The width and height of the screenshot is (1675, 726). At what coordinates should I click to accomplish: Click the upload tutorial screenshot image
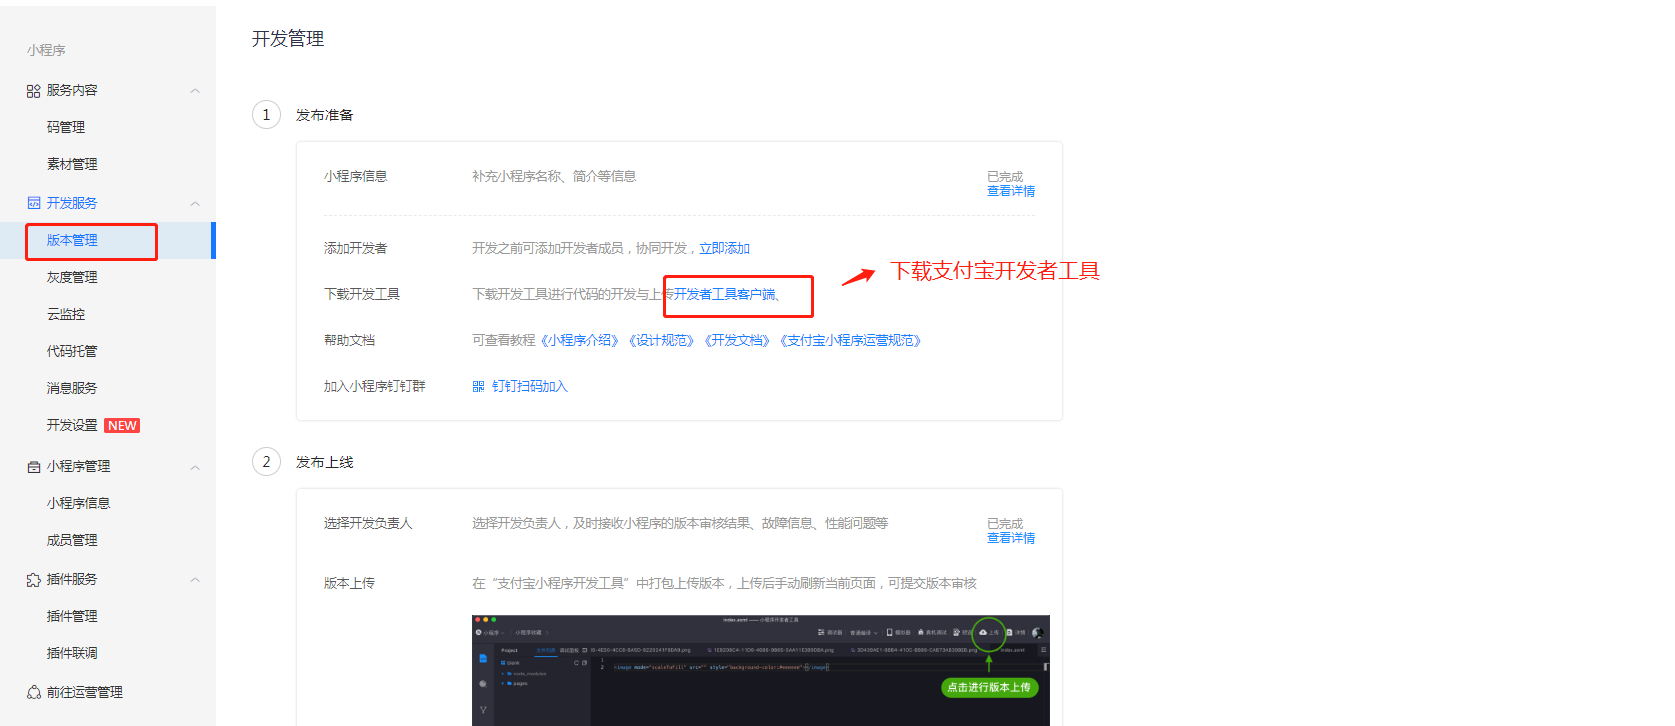click(761, 670)
